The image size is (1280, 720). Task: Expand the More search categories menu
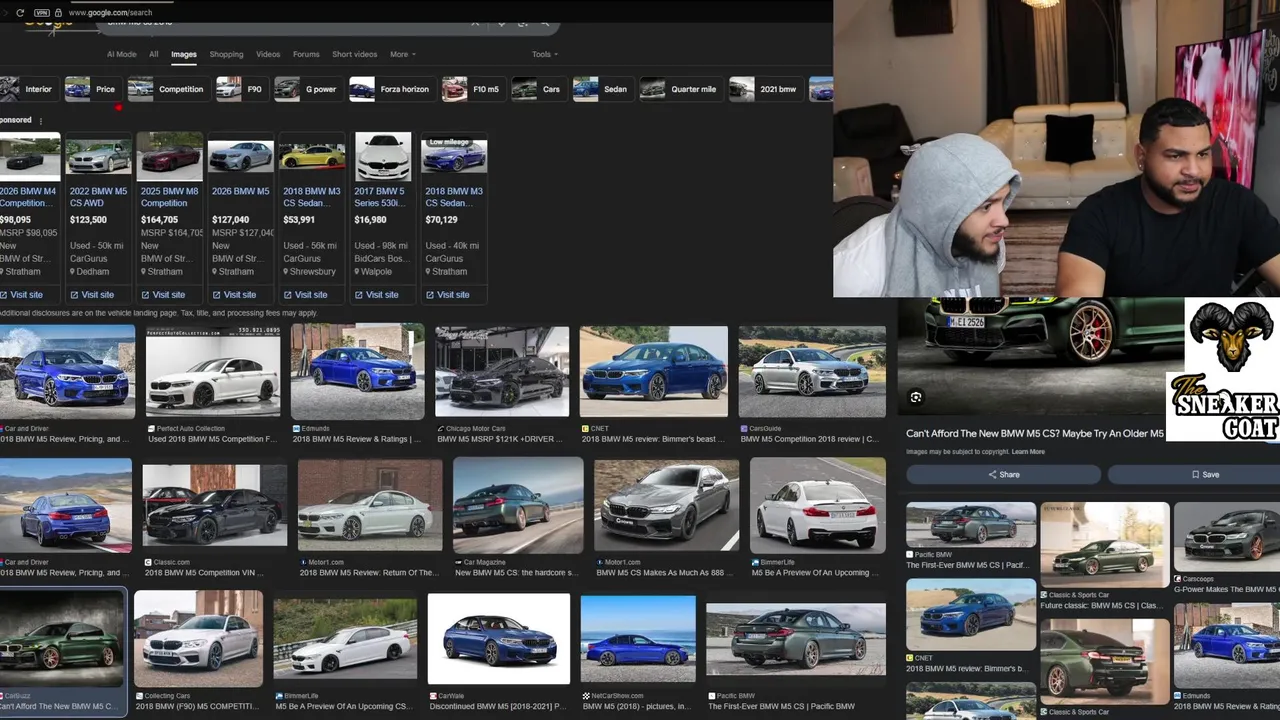tap(402, 54)
